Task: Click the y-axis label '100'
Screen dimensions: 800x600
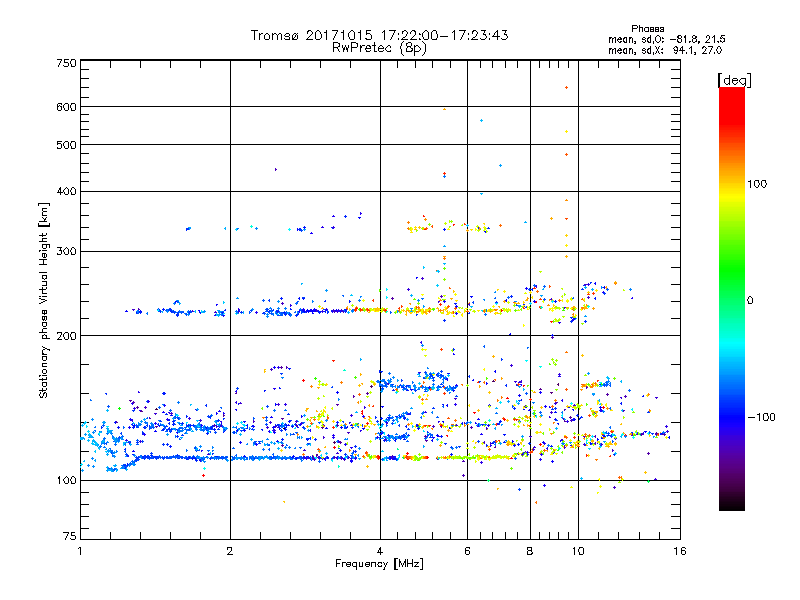Action: [x=67, y=481]
